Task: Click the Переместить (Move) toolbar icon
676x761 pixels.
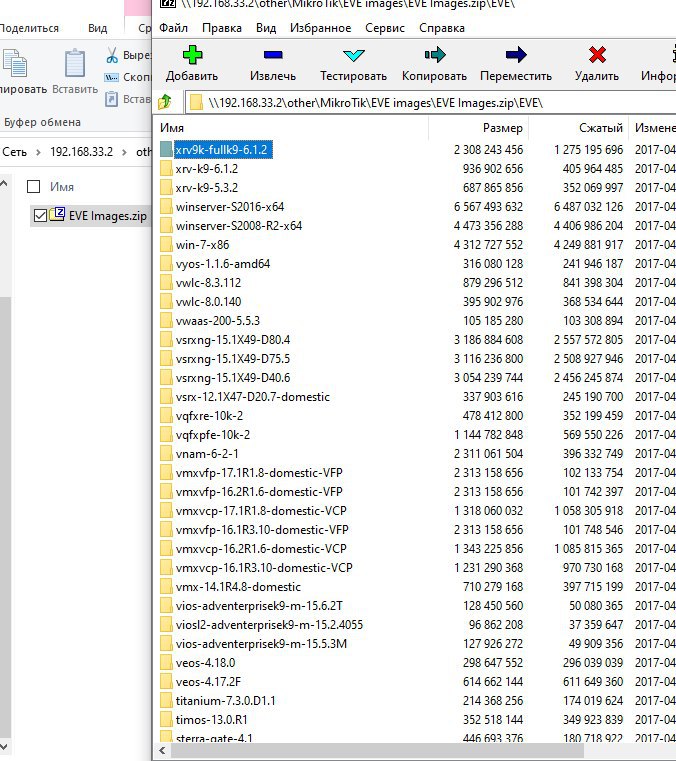Action: pos(516,55)
